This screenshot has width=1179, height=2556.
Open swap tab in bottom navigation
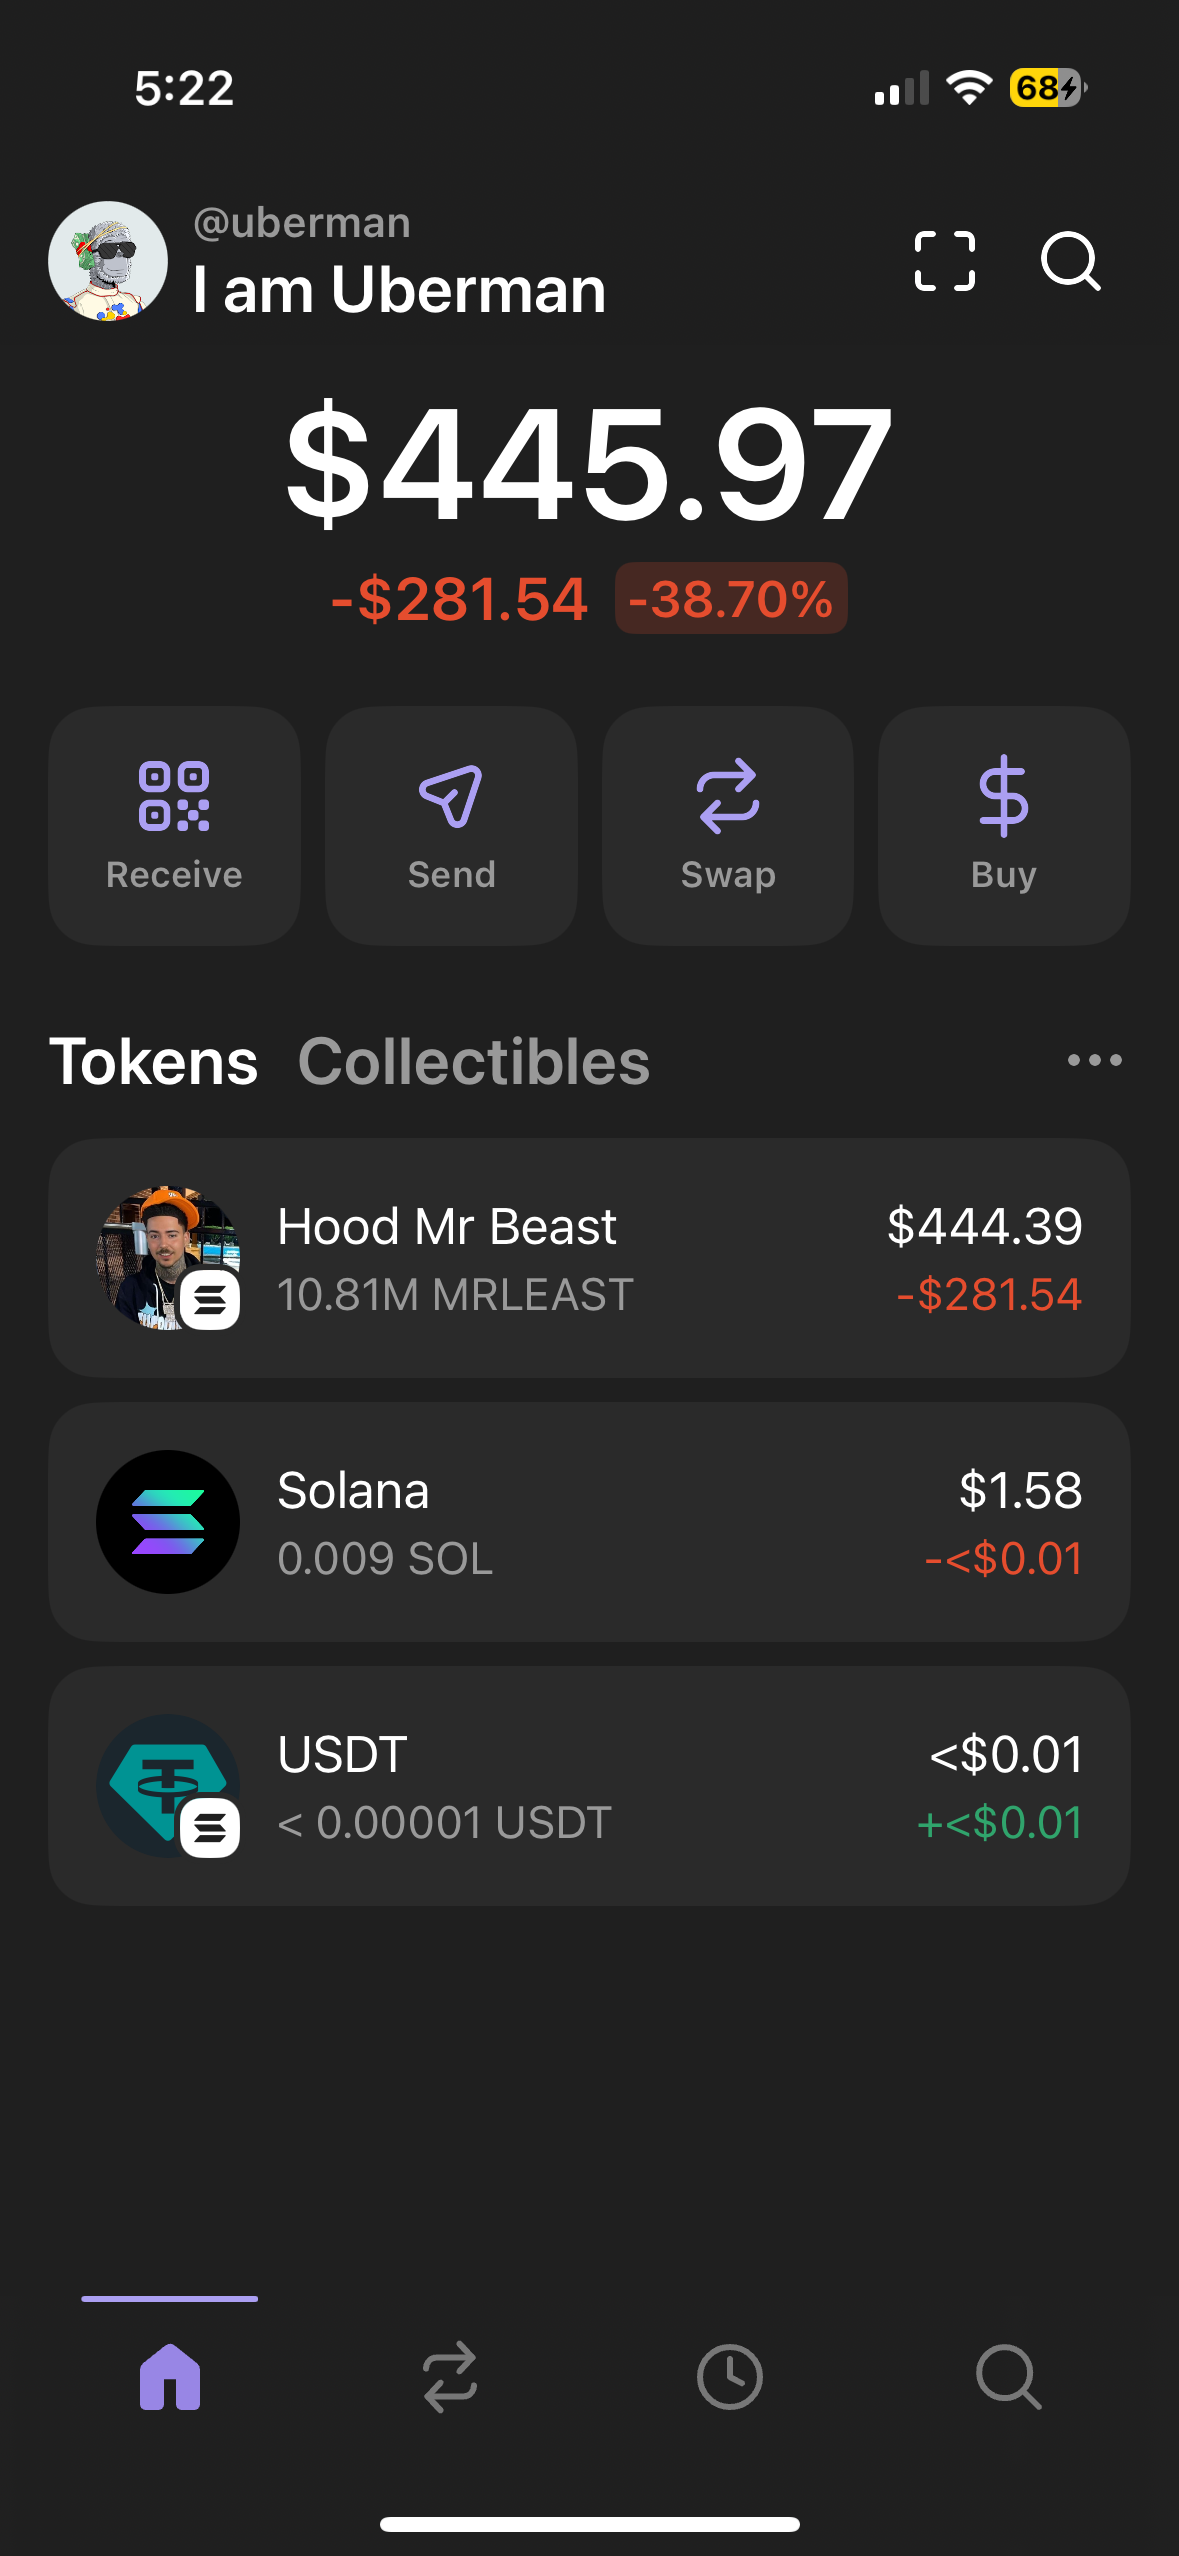[x=450, y=2376]
